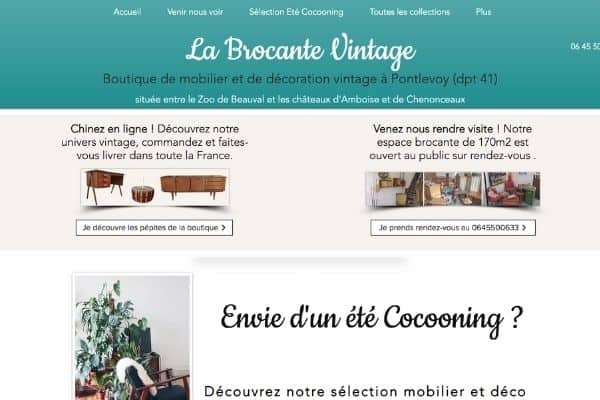Viewport: 600px width, 400px height.
Task: Open the third shop photo with red armchairs
Action: click(x=513, y=189)
